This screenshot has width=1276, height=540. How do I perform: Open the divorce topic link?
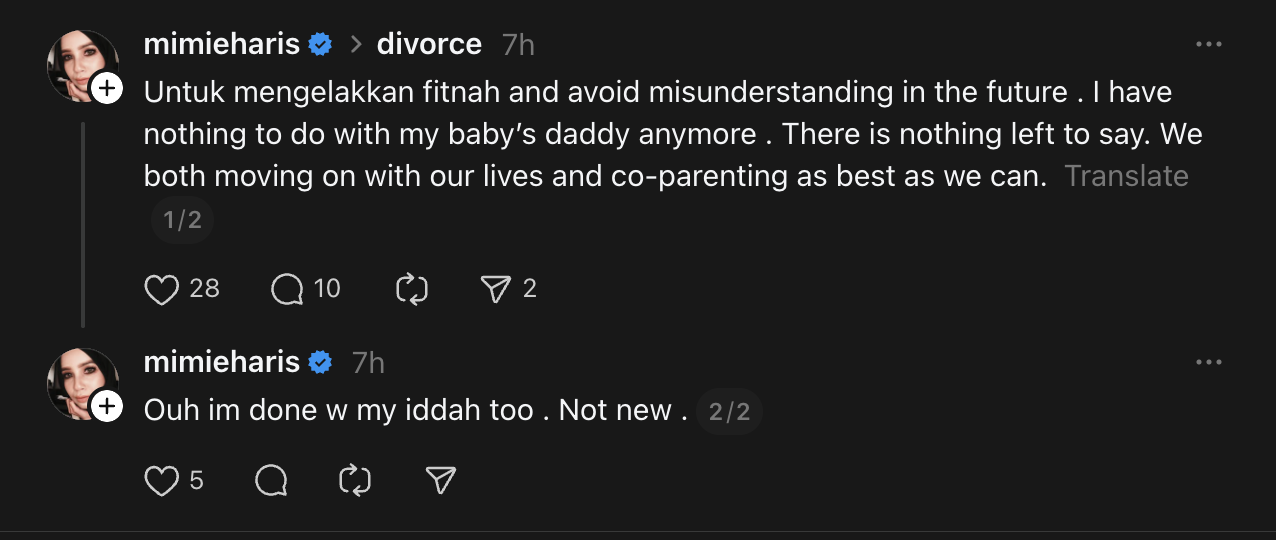[x=429, y=45]
